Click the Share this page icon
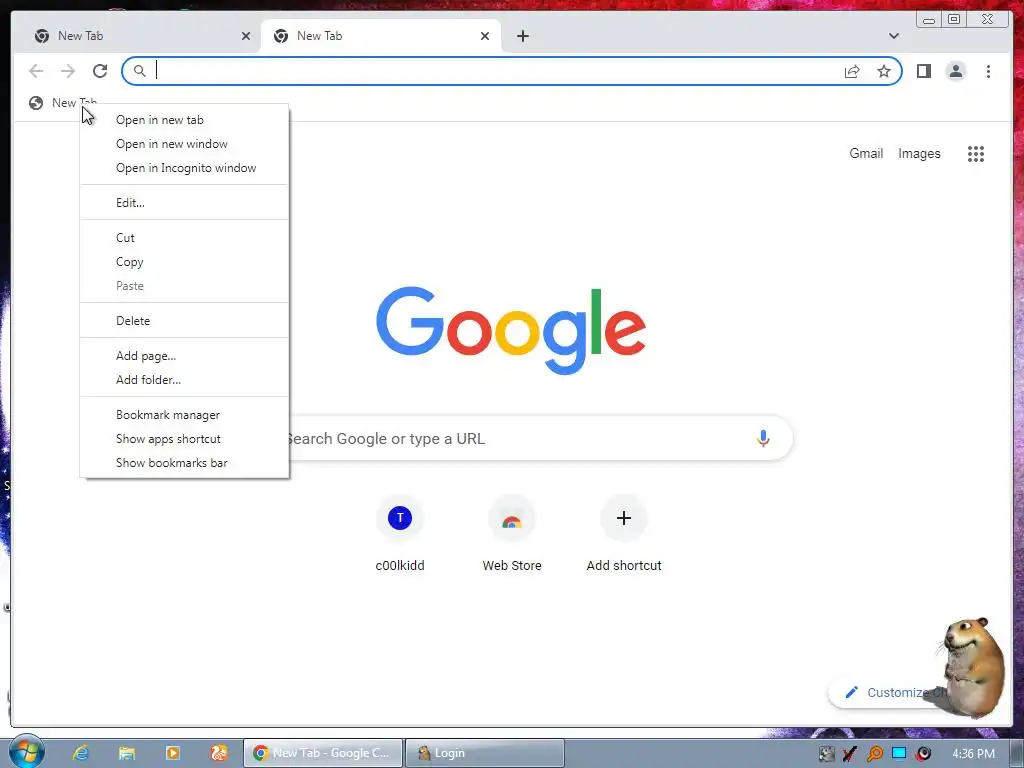Viewport: 1024px width, 768px height. [852, 71]
